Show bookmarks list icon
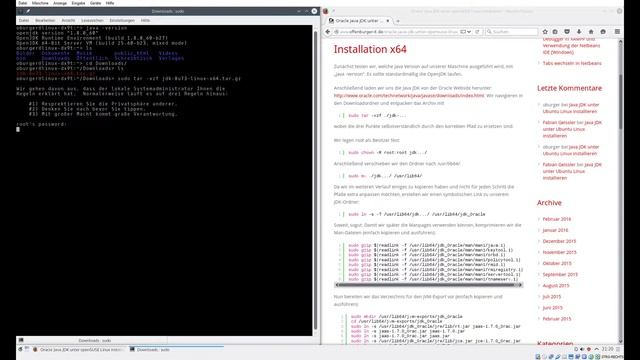The image size is (640, 360). (555, 31)
